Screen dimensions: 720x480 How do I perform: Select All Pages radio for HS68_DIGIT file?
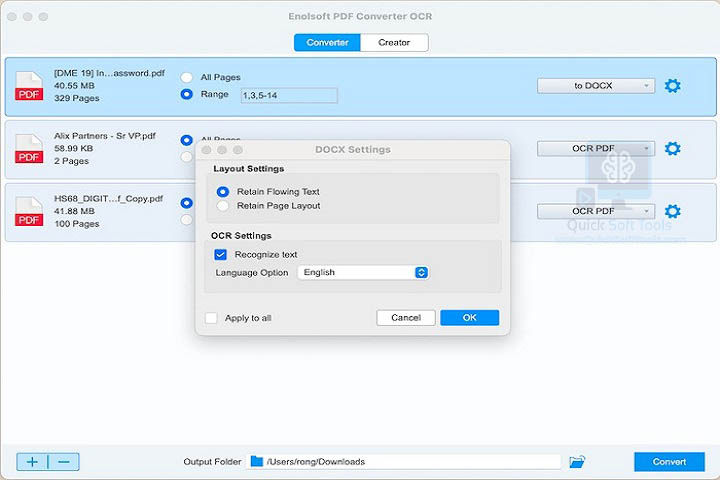(x=186, y=203)
